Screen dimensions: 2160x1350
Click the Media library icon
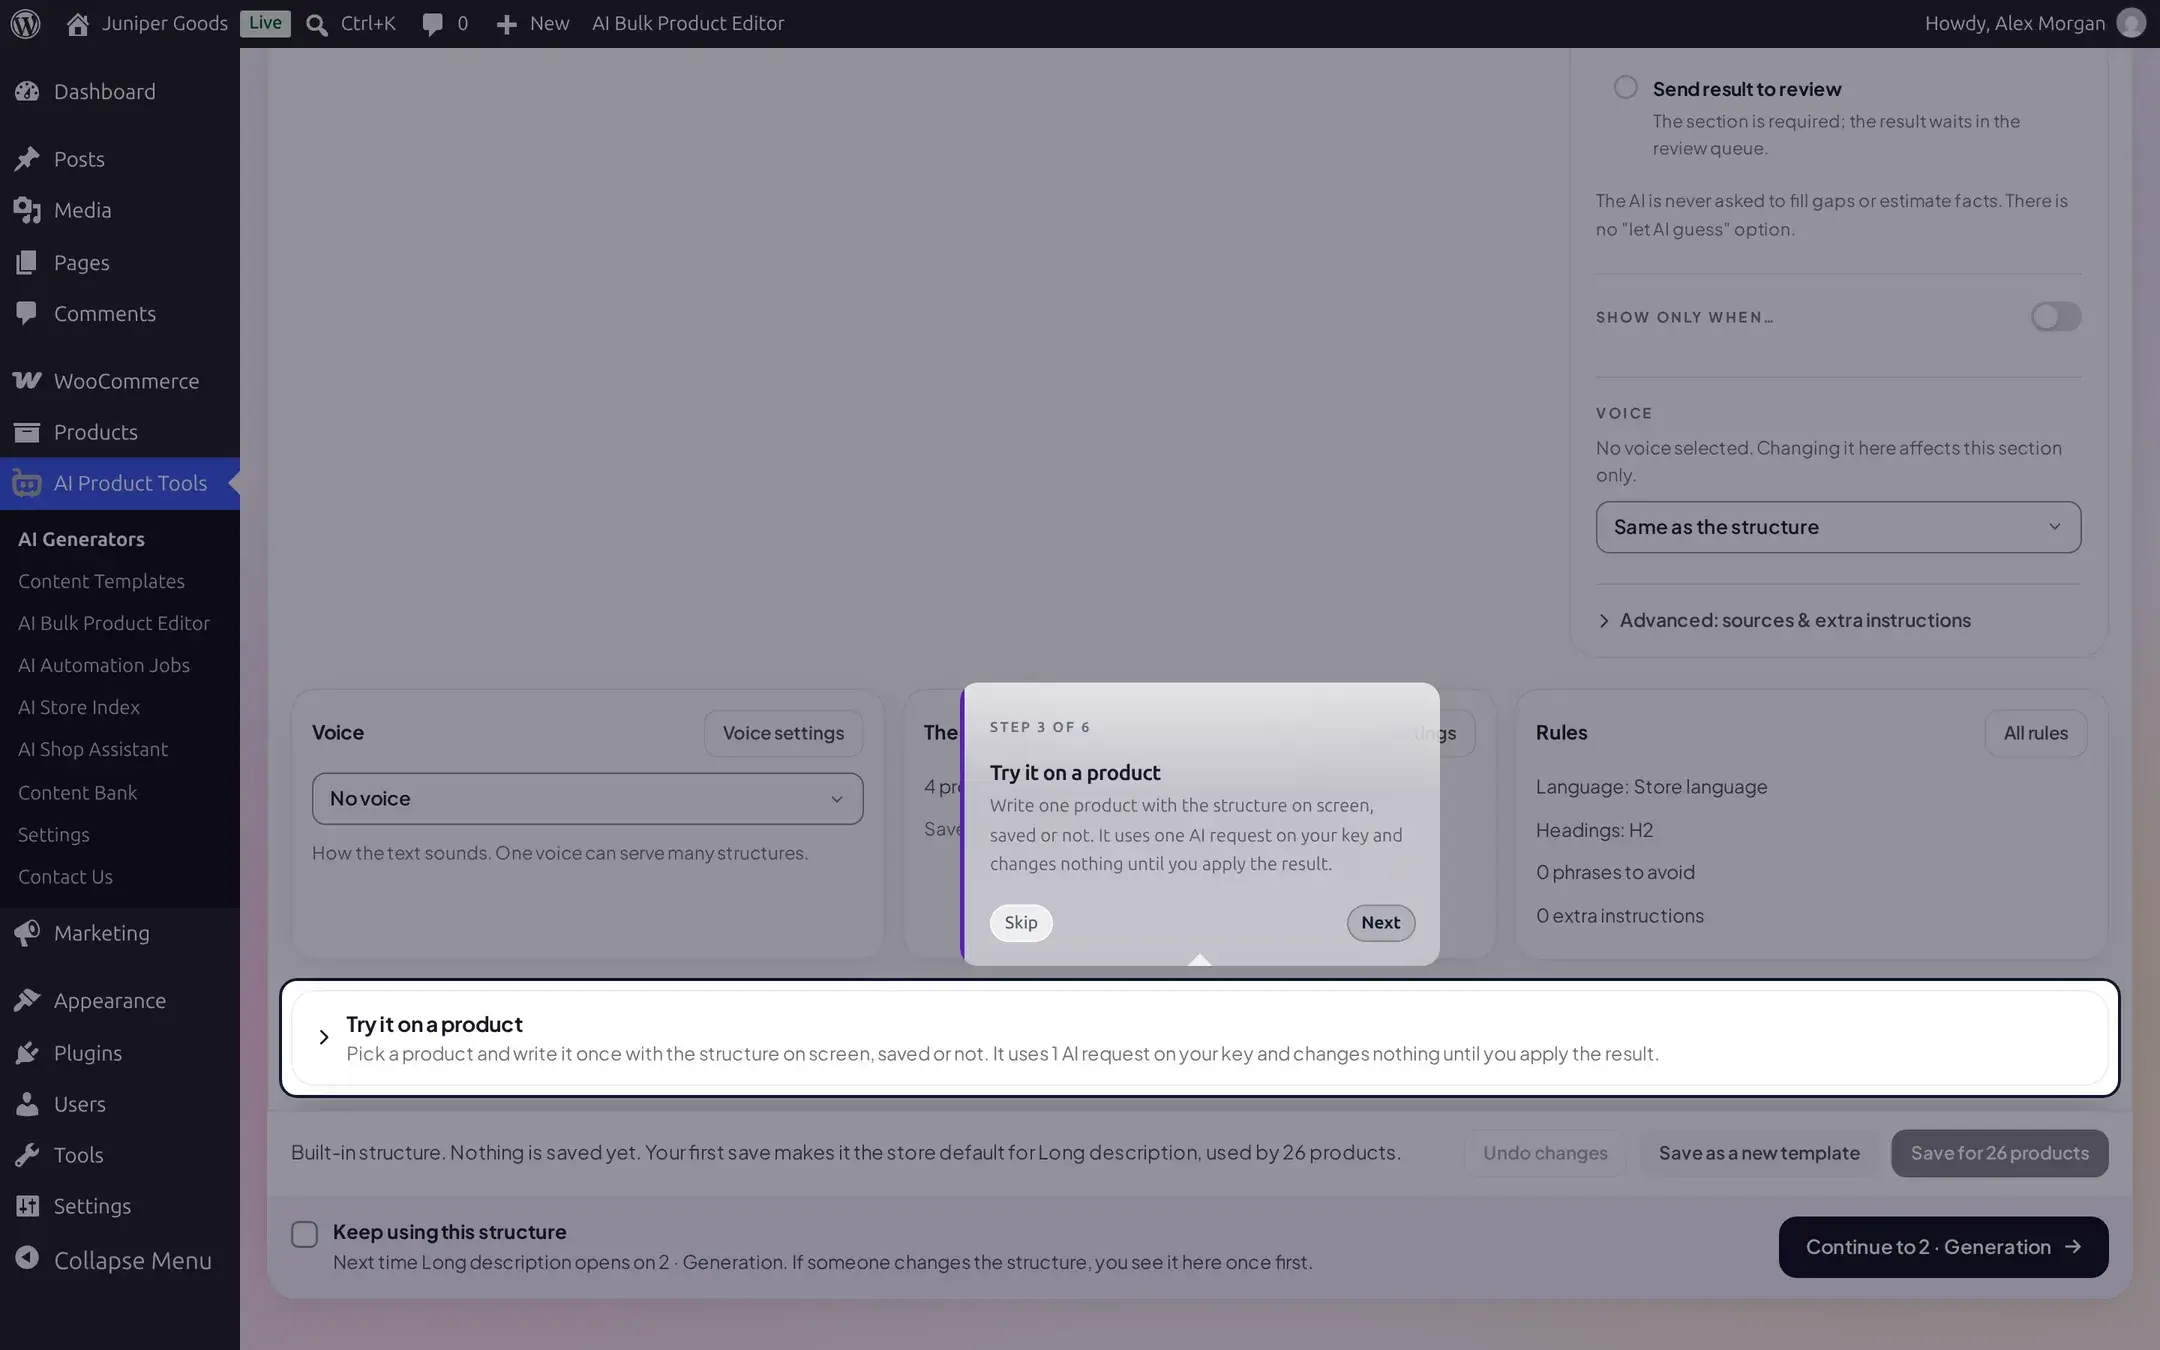pos(27,210)
